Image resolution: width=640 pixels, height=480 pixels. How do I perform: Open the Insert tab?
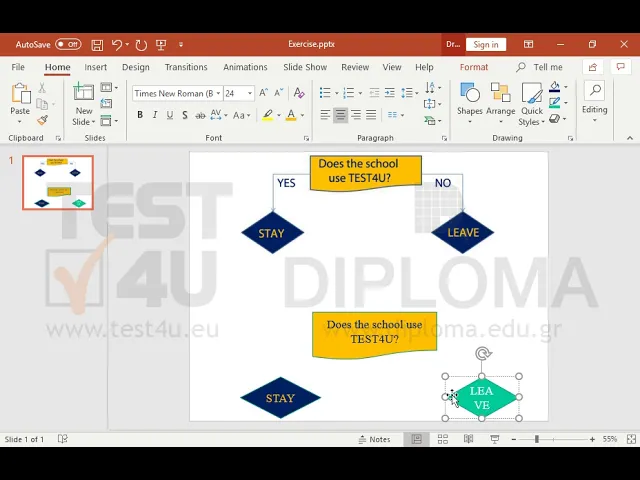pyautogui.click(x=96, y=67)
